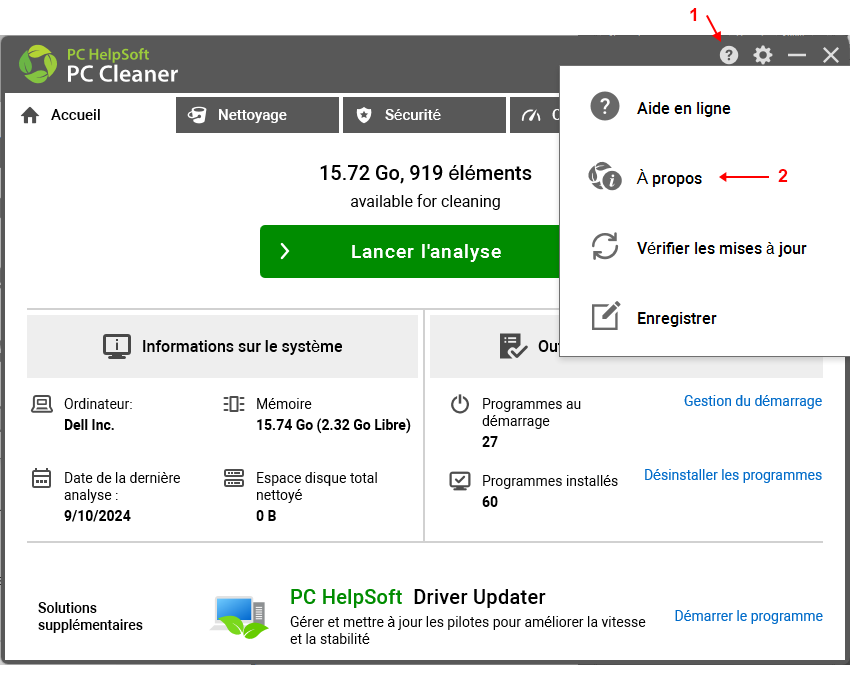The width and height of the screenshot is (850, 700).
Task: Click the refresh arrows update icon
Action: (x=604, y=246)
